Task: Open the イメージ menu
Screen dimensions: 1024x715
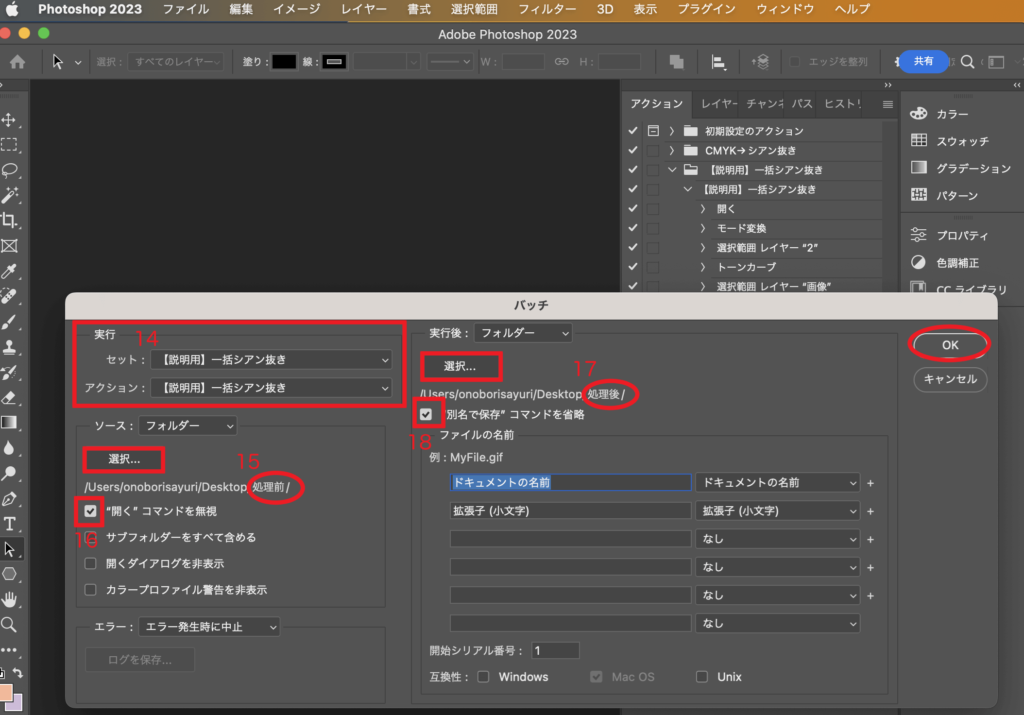Action: [296, 9]
